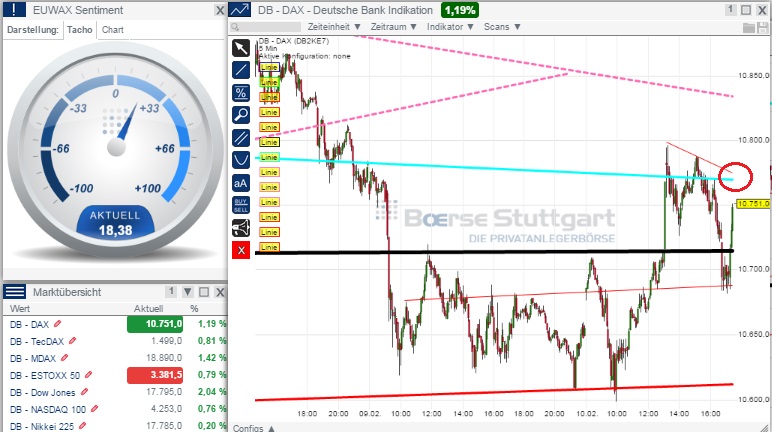
Task: Click the pencil icon beside DB - NASDAQ 100
Action: (x=95, y=409)
